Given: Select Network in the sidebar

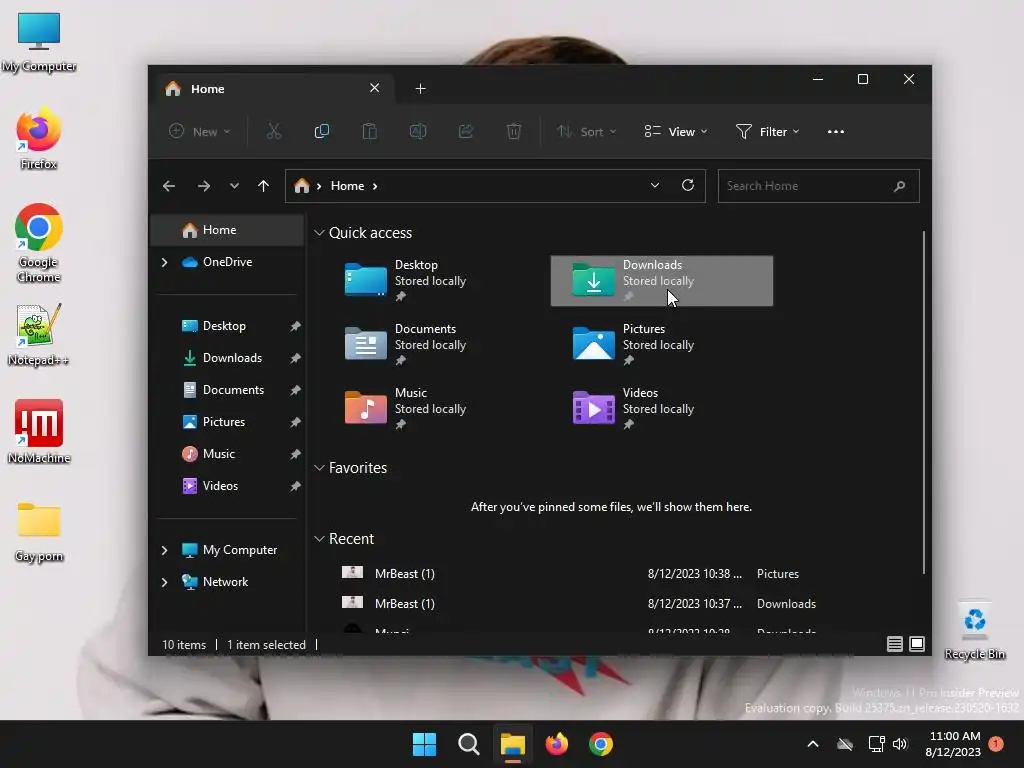Looking at the screenshot, I should (227, 582).
